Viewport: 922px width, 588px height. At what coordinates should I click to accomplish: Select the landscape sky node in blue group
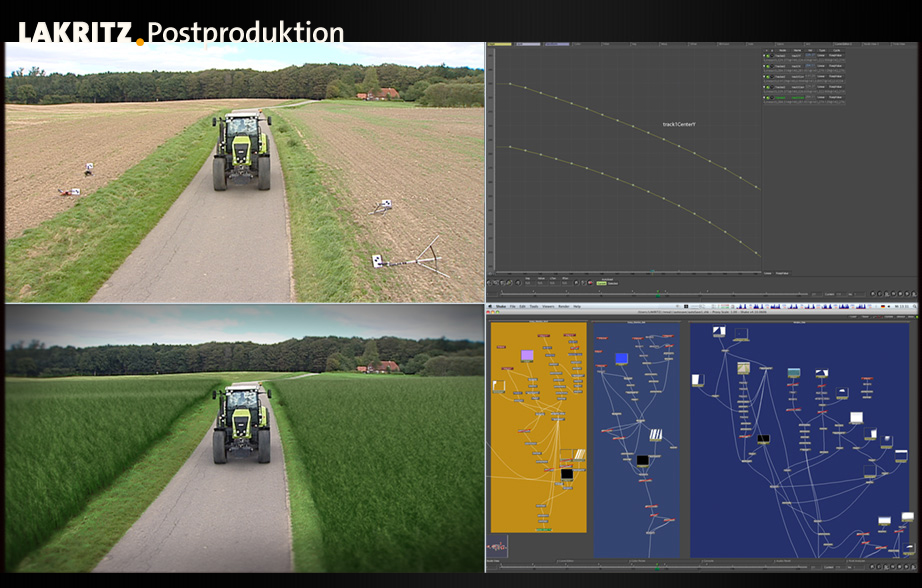click(794, 373)
